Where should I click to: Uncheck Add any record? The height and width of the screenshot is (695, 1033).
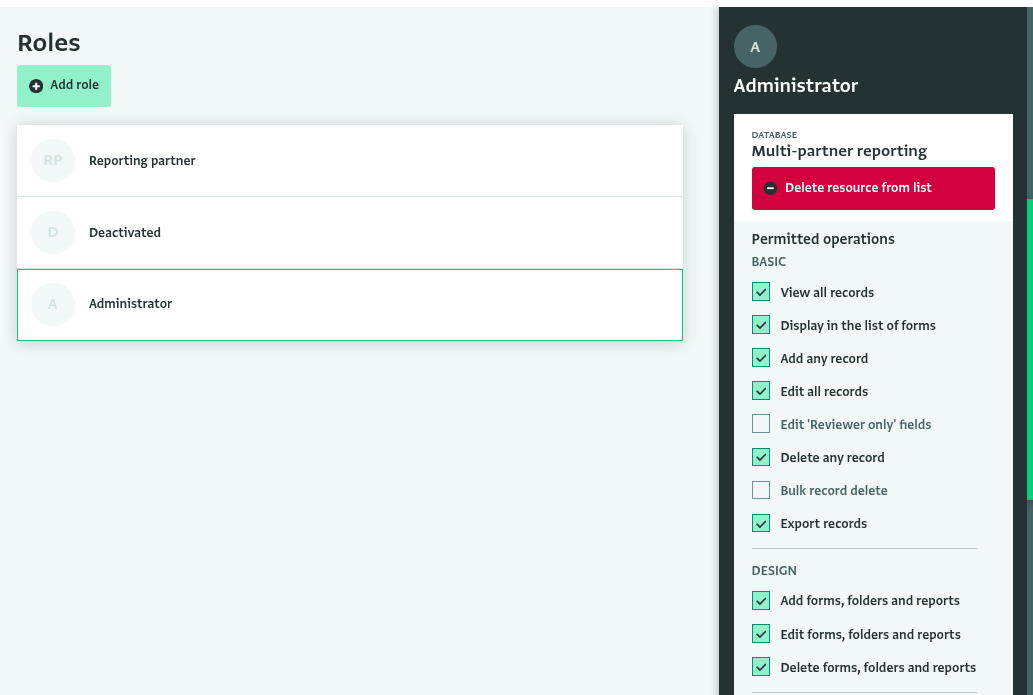(x=761, y=358)
